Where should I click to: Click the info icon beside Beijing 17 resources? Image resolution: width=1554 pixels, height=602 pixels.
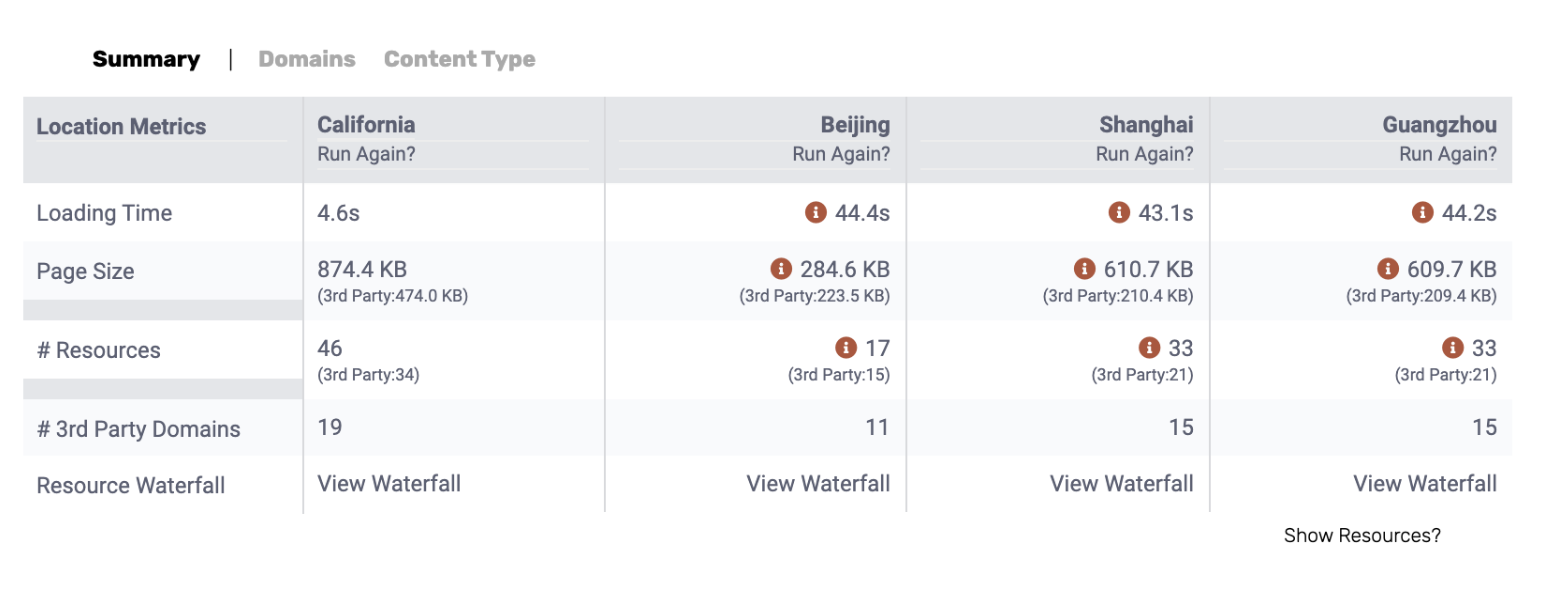[x=846, y=347]
